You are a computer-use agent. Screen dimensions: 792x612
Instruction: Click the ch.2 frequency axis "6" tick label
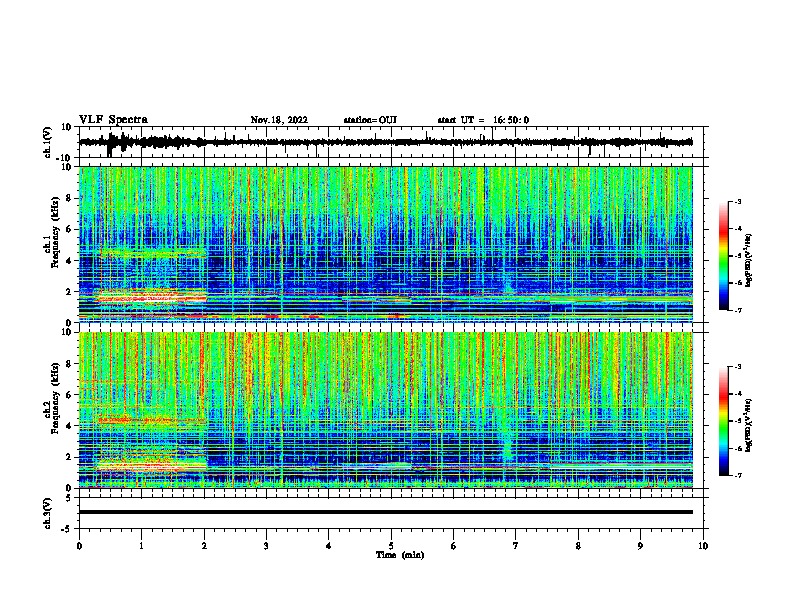70,395
